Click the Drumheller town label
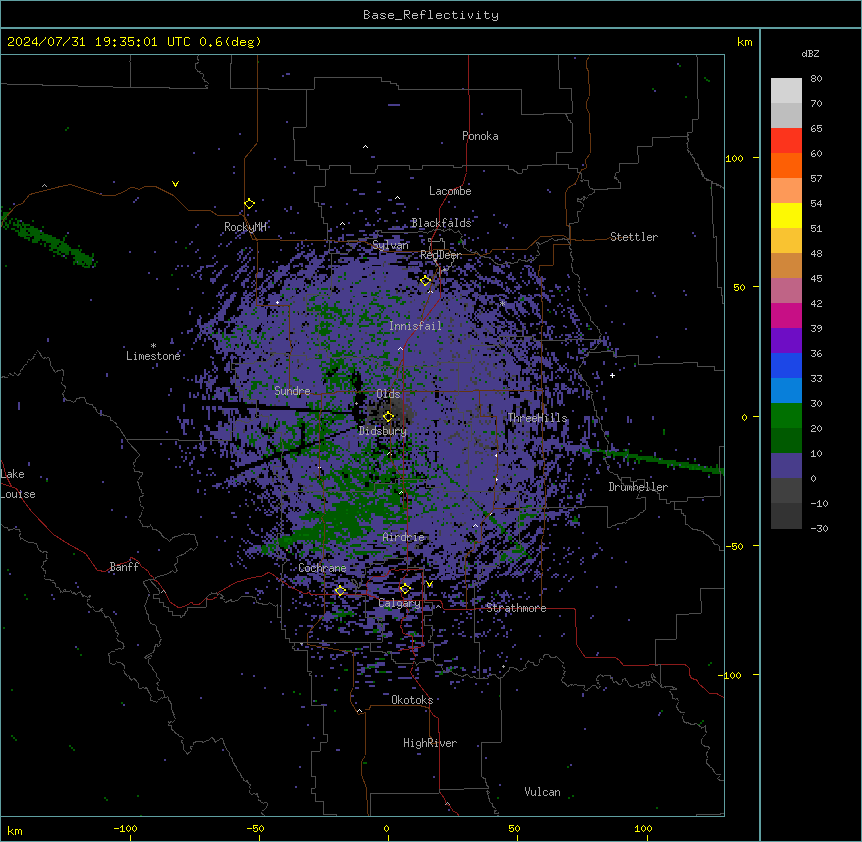Image resolution: width=862 pixels, height=842 pixels. click(638, 487)
